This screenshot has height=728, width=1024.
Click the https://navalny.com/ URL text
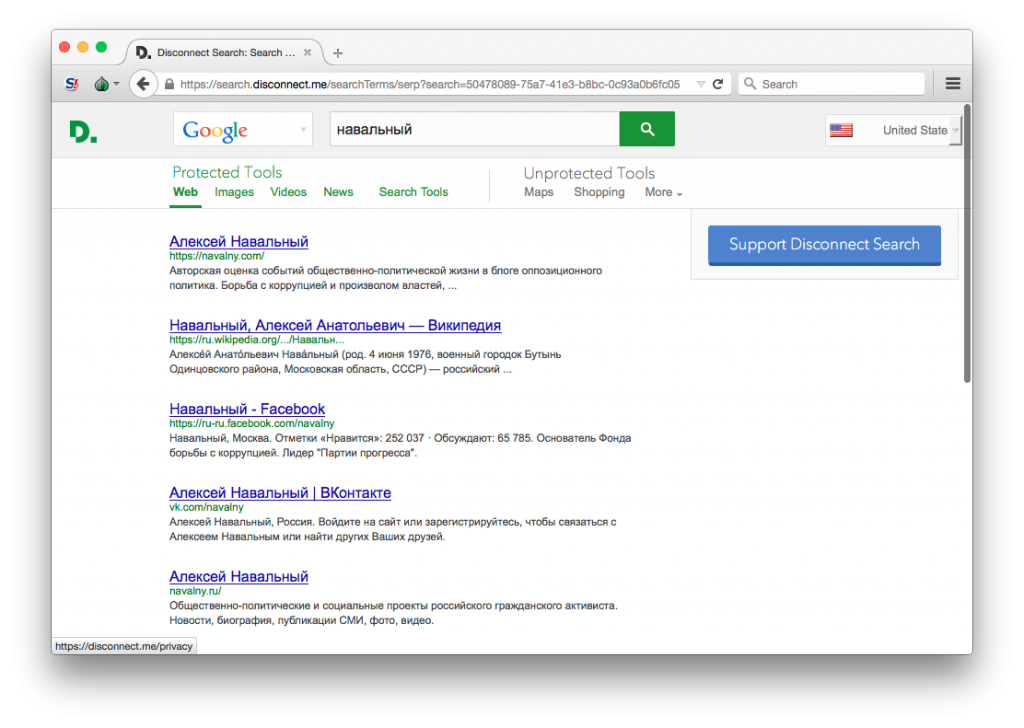point(217,256)
